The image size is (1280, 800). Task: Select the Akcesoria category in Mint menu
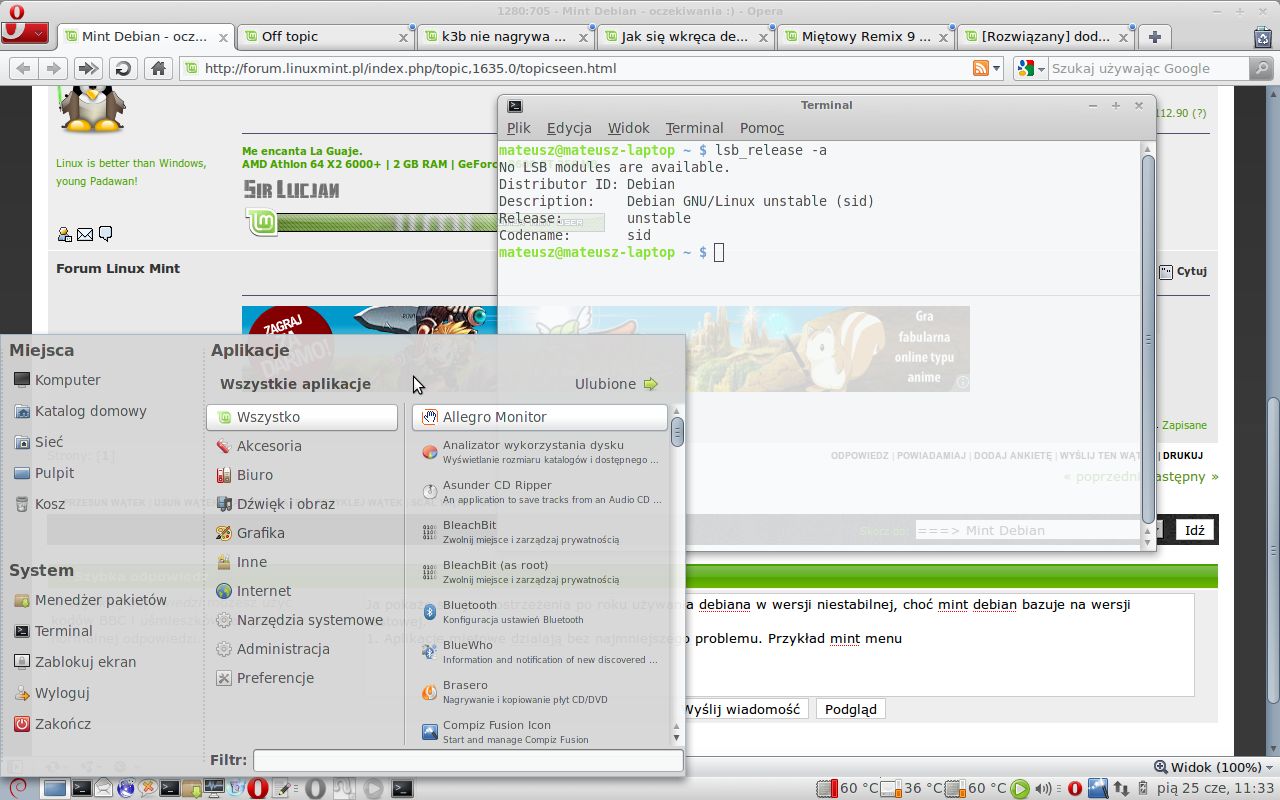pos(302,446)
